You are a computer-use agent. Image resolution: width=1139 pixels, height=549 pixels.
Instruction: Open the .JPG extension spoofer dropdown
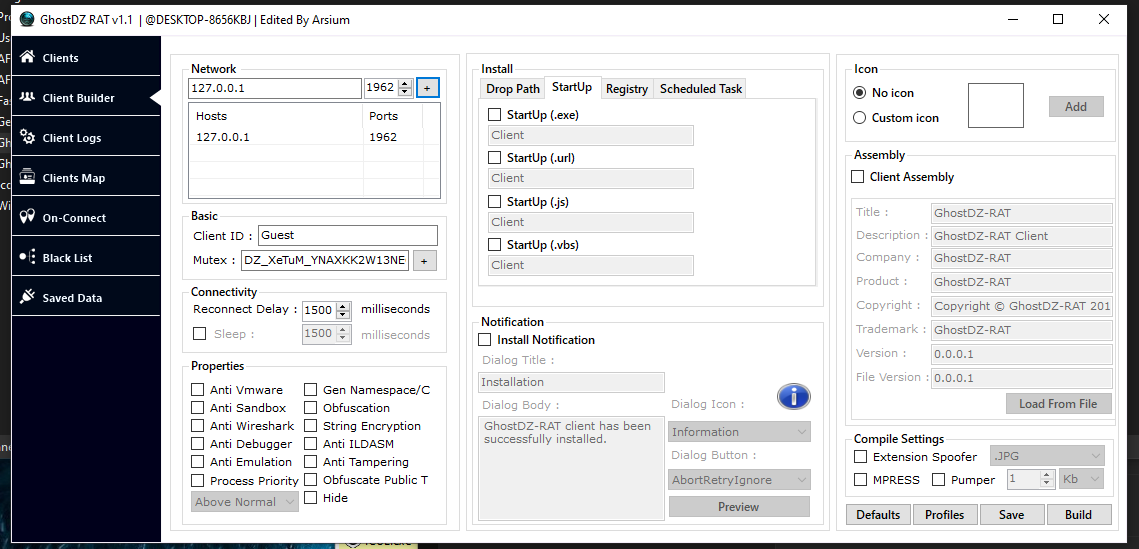[x=1047, y=457]
